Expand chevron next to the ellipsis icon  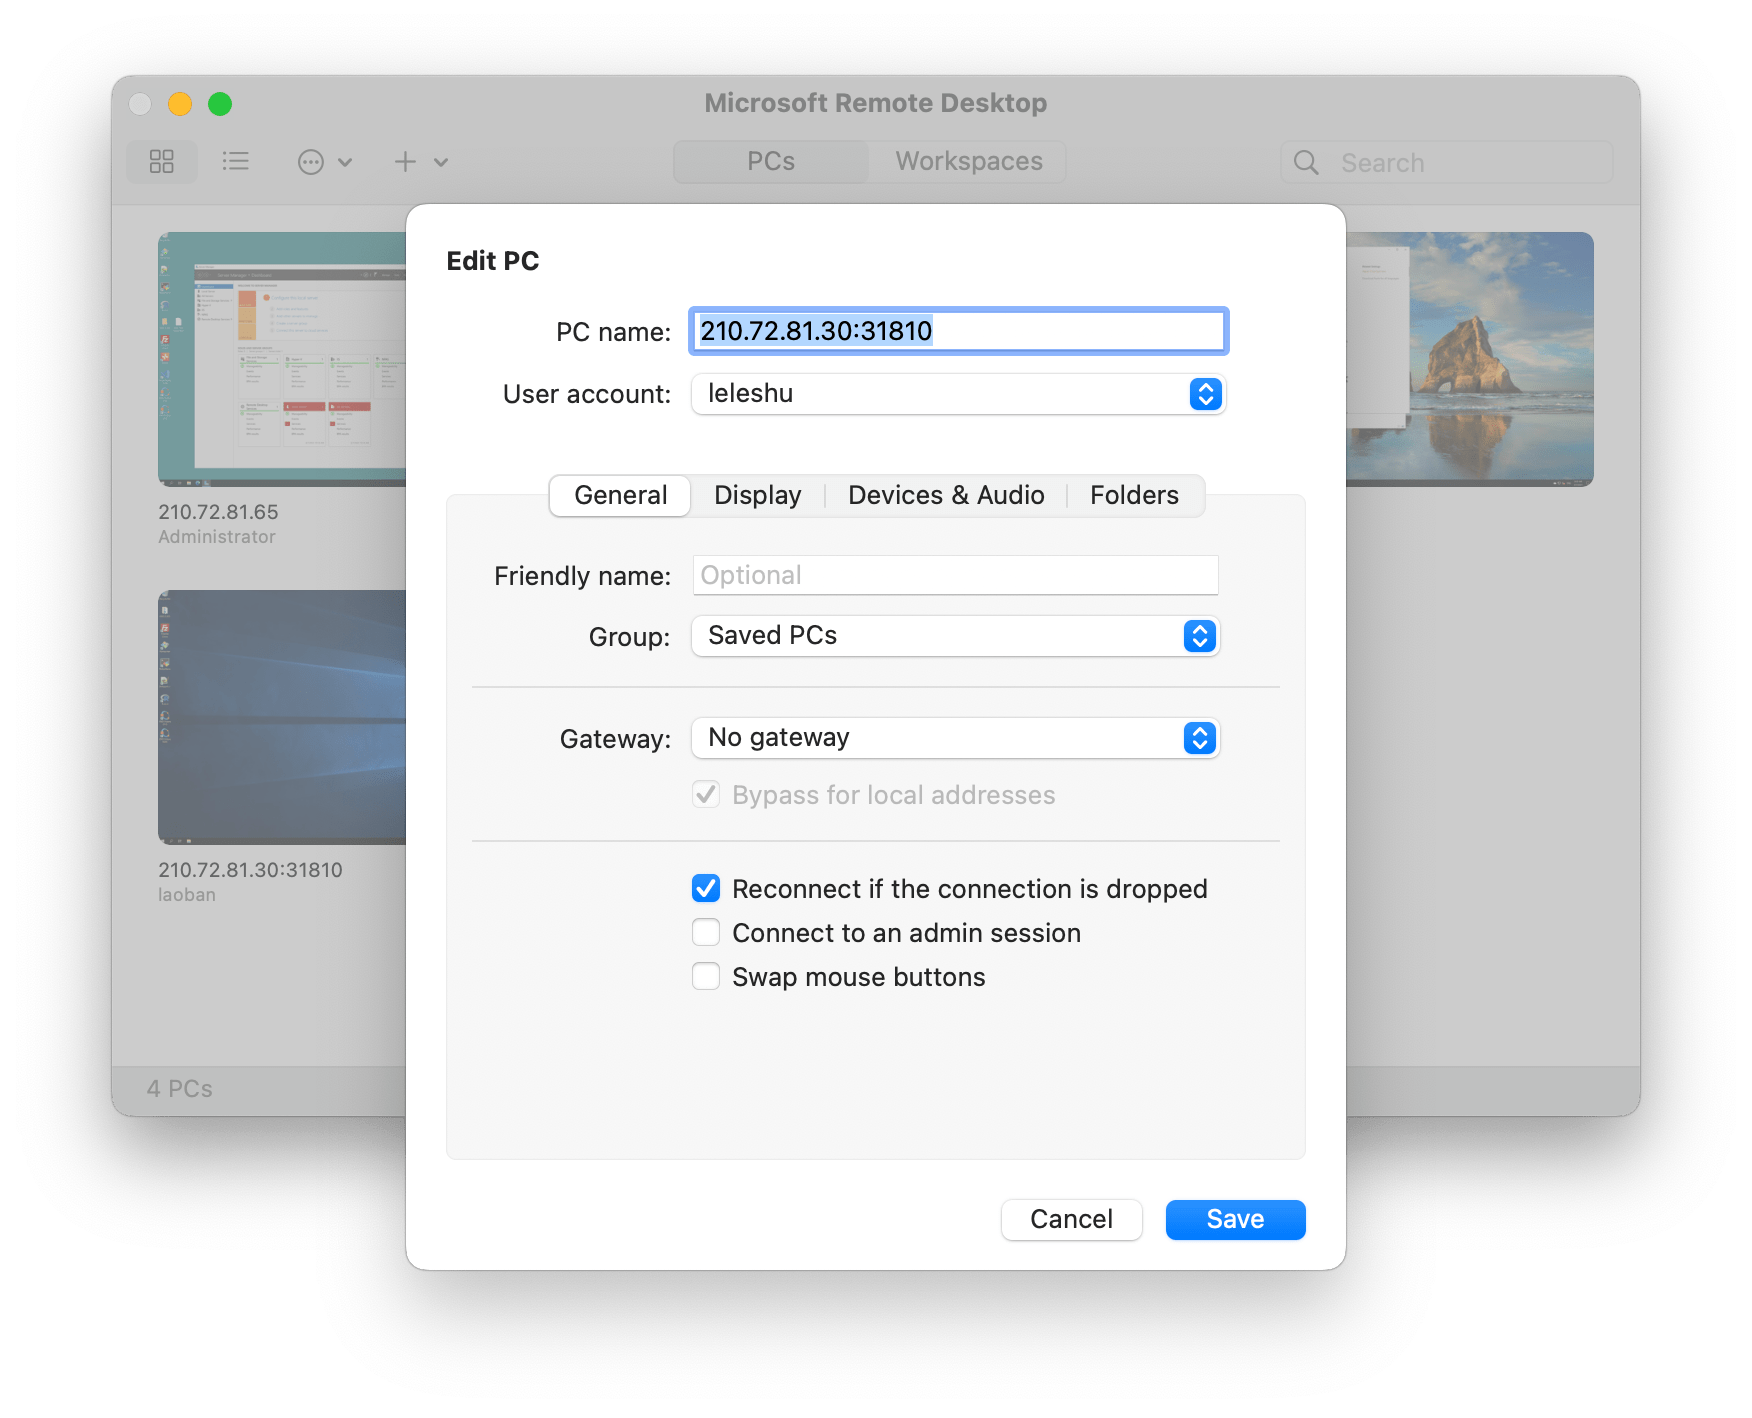[x=345, y=162]
